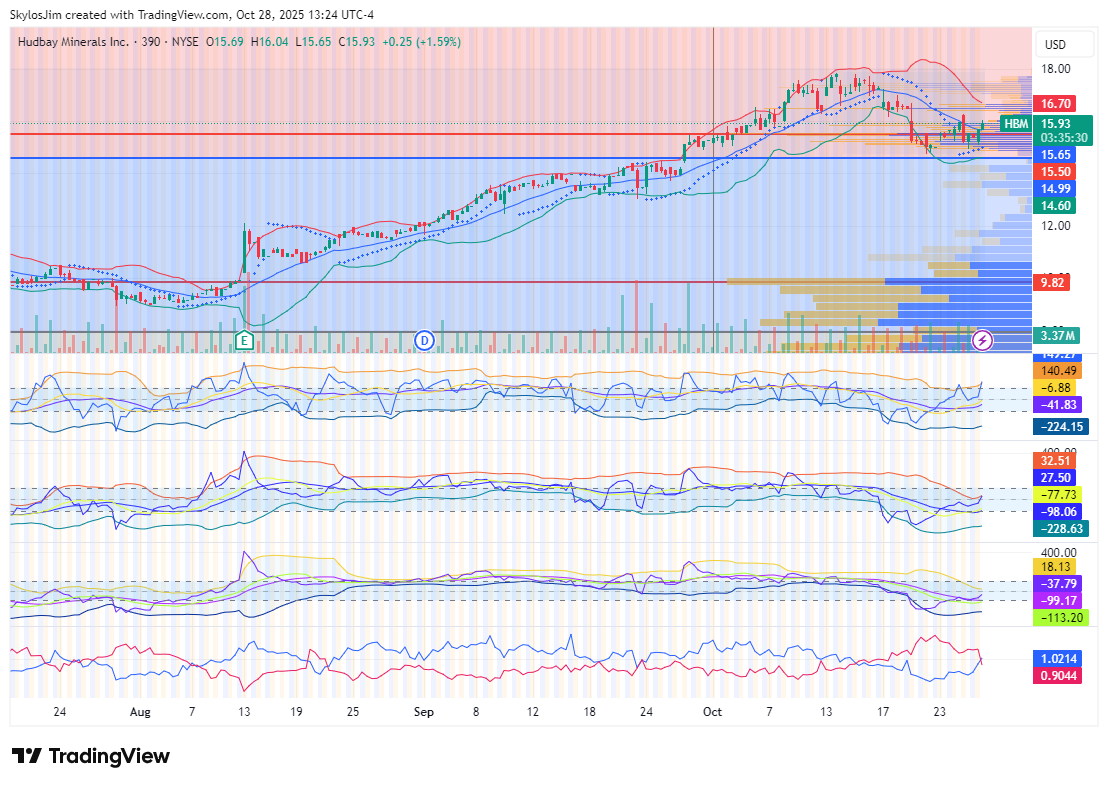This screenshot has height=786, width=1108.
Task: Click the open value O15.69
Action: [x=225, y=42]
